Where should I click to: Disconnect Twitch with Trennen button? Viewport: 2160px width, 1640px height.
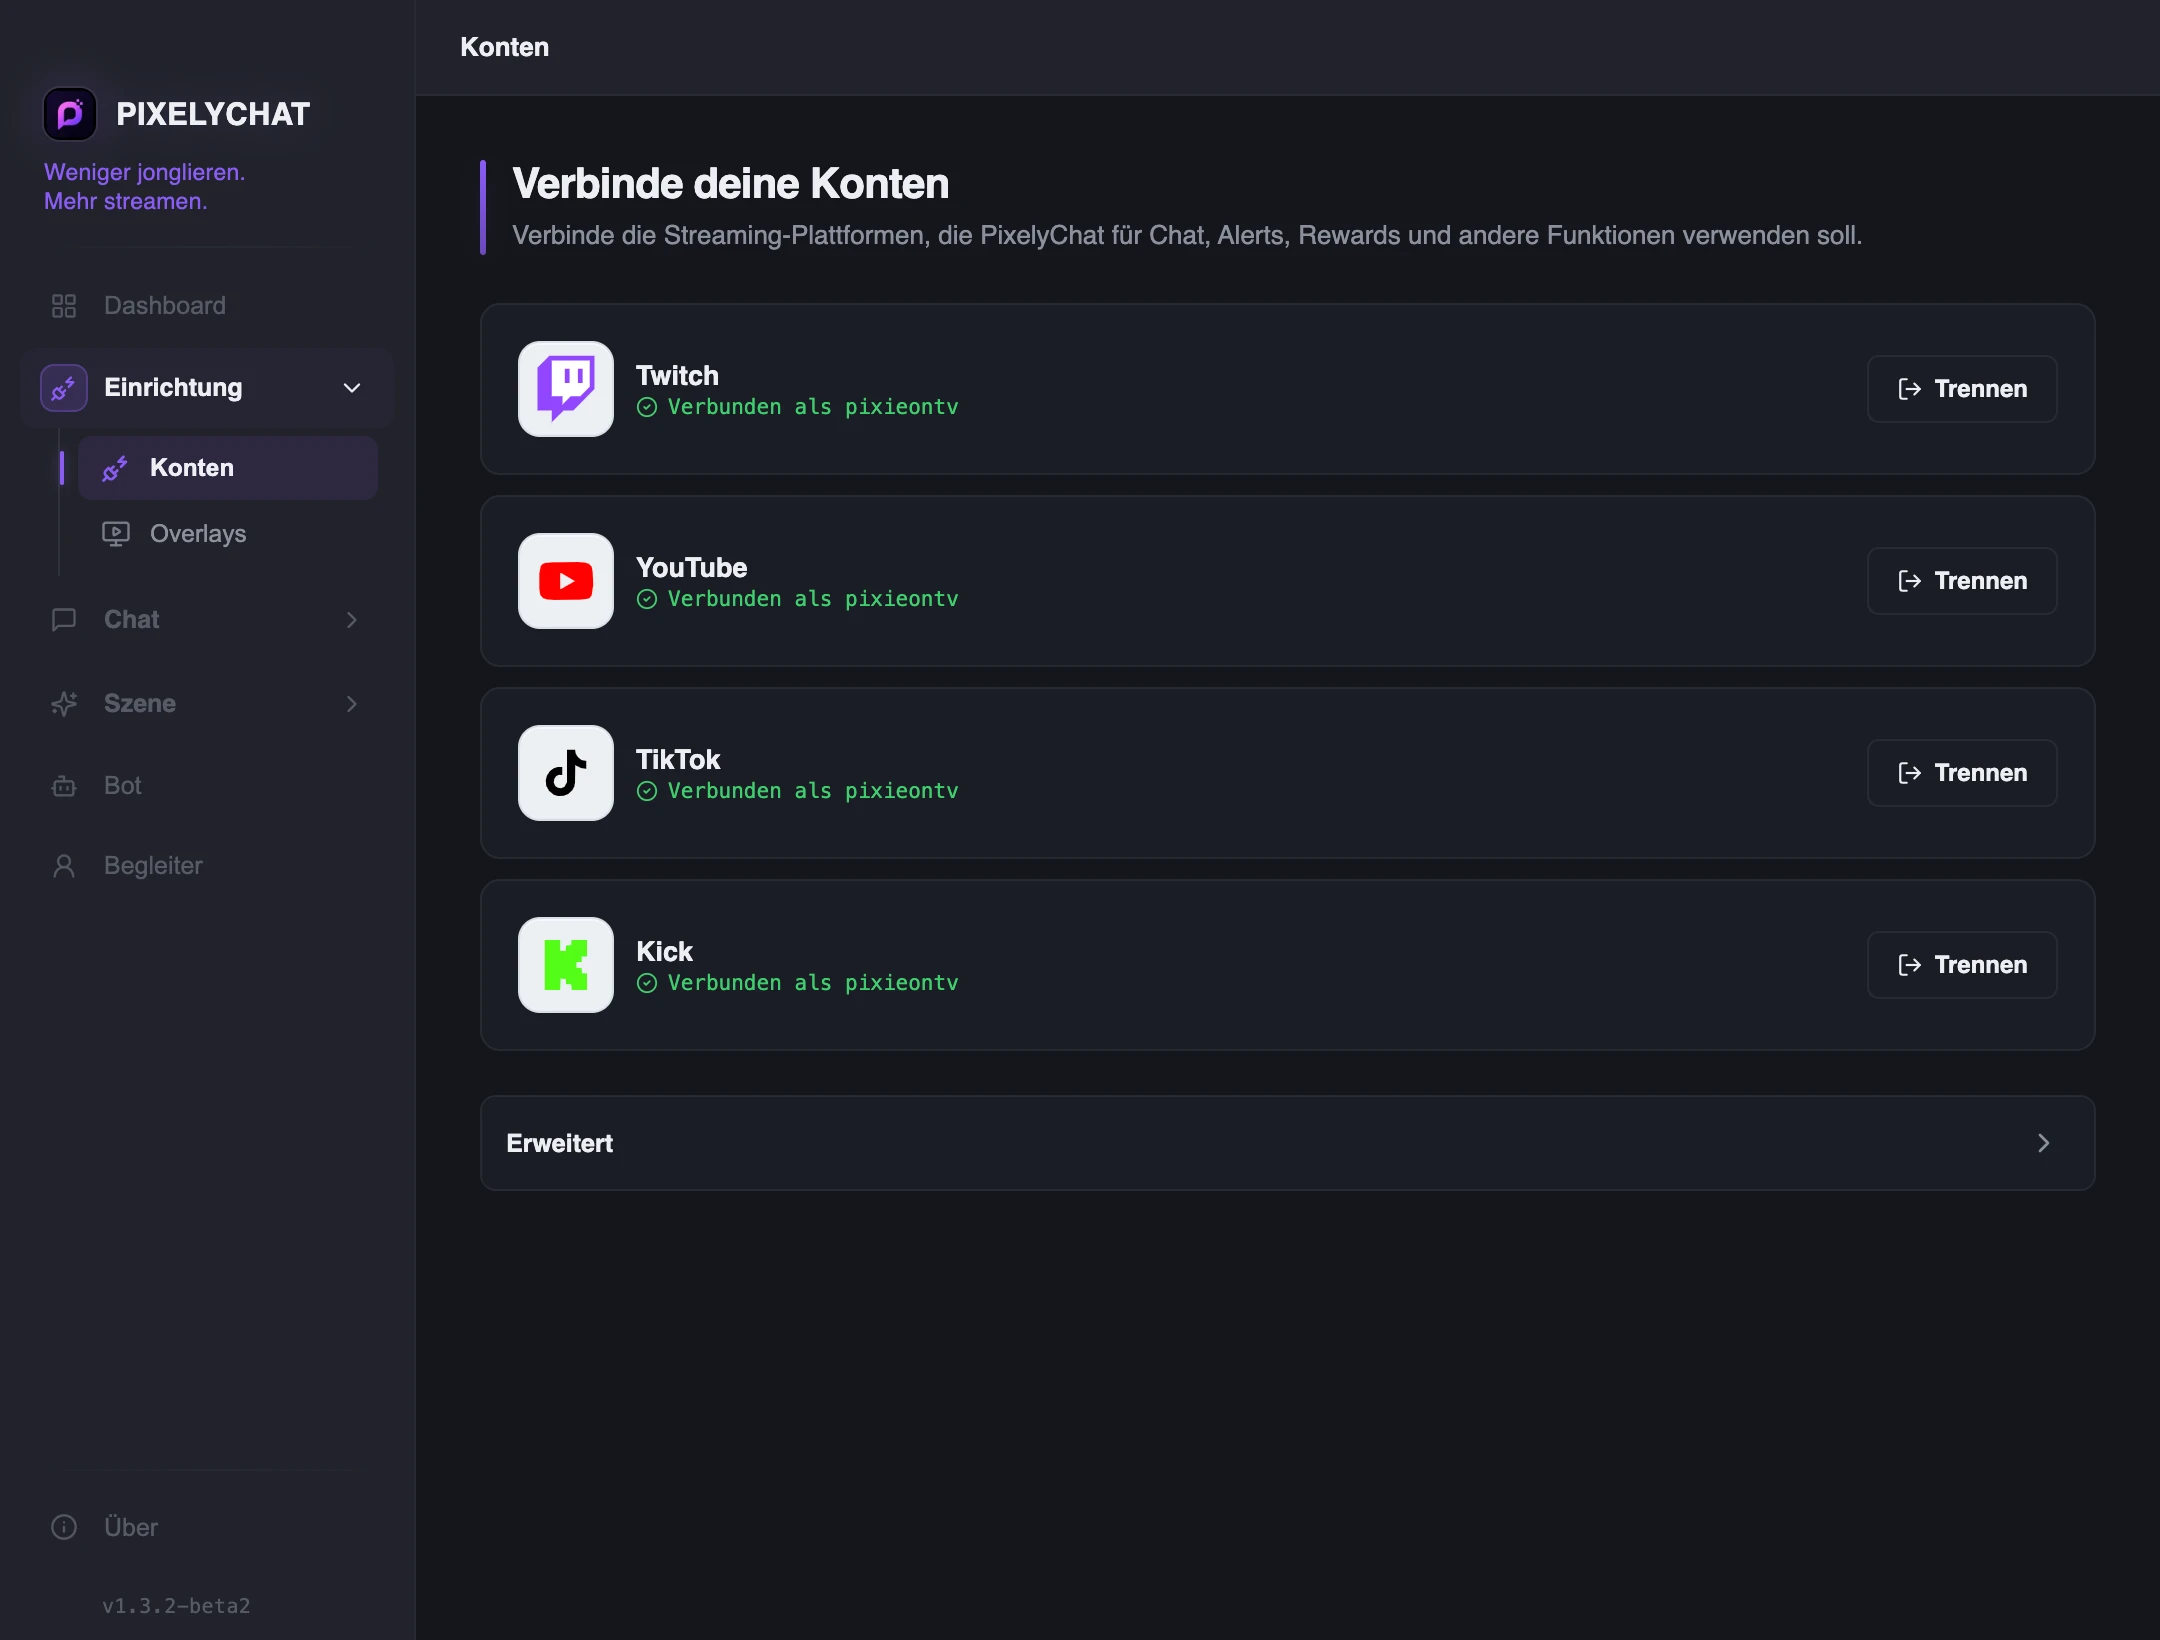(x=1962, y=389)
